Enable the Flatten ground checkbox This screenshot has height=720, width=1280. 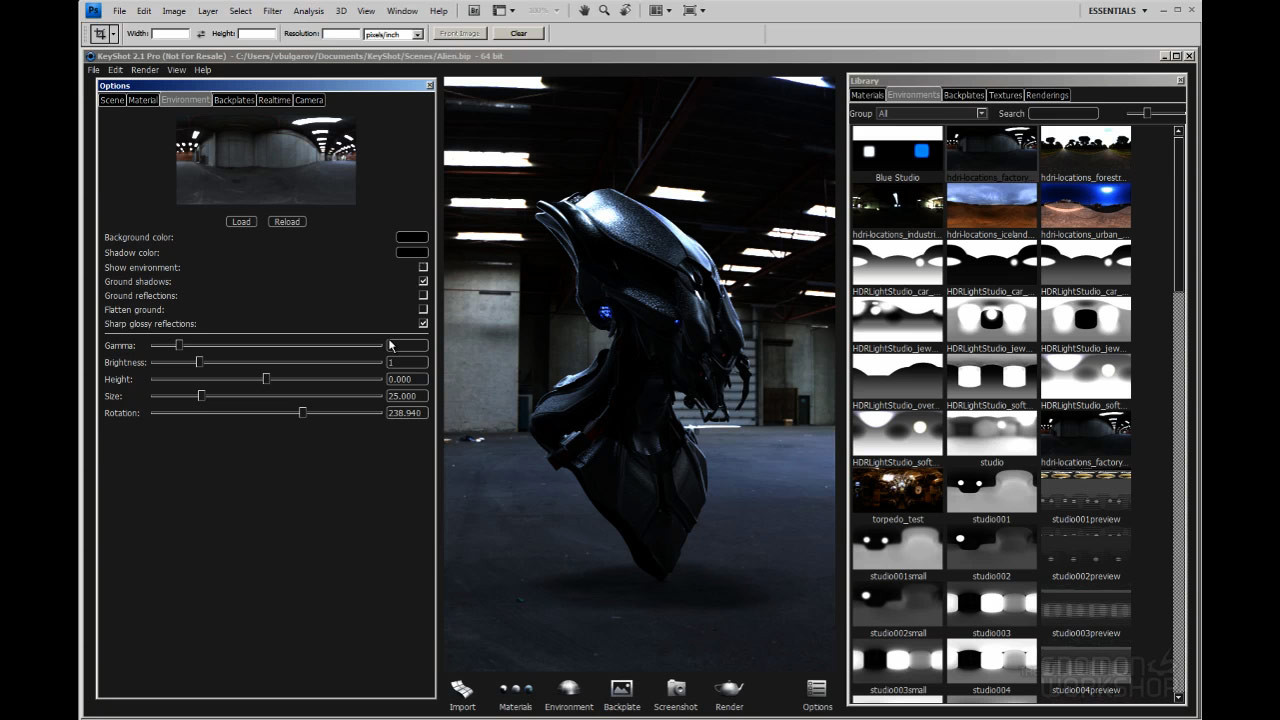click(x=423, y=309)
